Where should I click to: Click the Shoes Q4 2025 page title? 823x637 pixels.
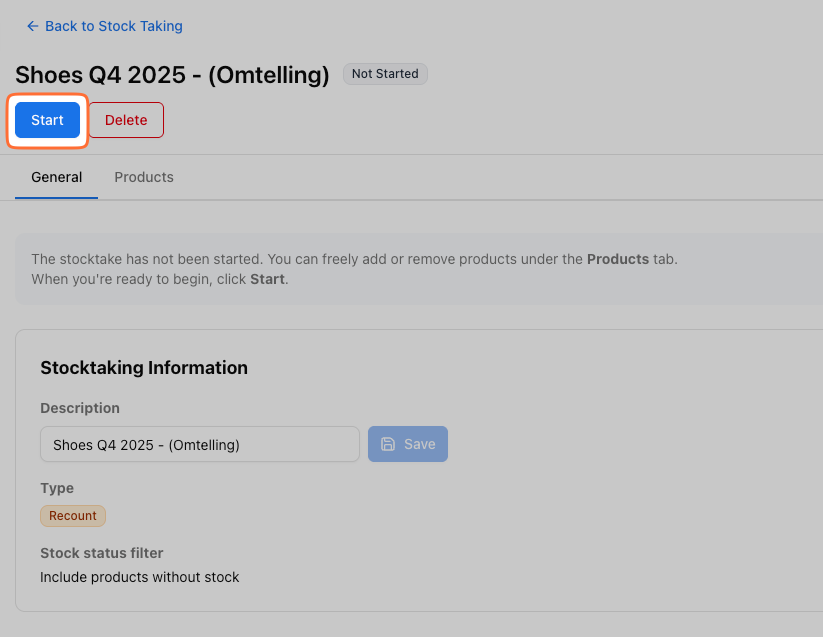[172, 75]
